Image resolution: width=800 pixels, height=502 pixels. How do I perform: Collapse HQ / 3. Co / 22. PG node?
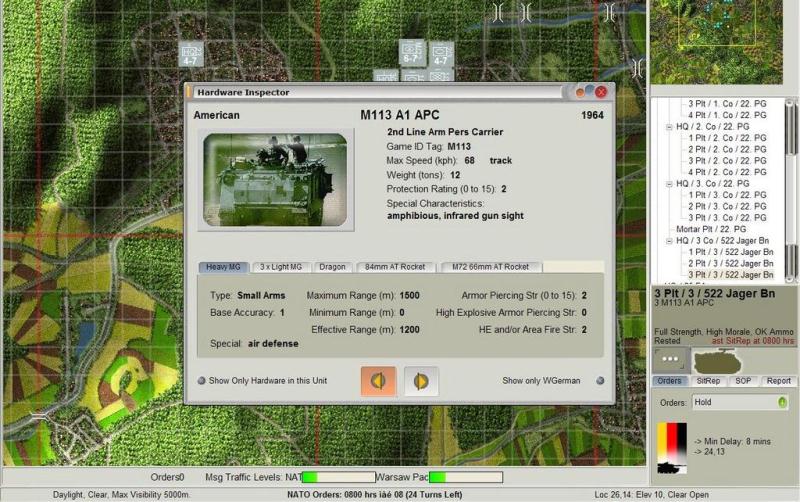click(x=669, y=184)
